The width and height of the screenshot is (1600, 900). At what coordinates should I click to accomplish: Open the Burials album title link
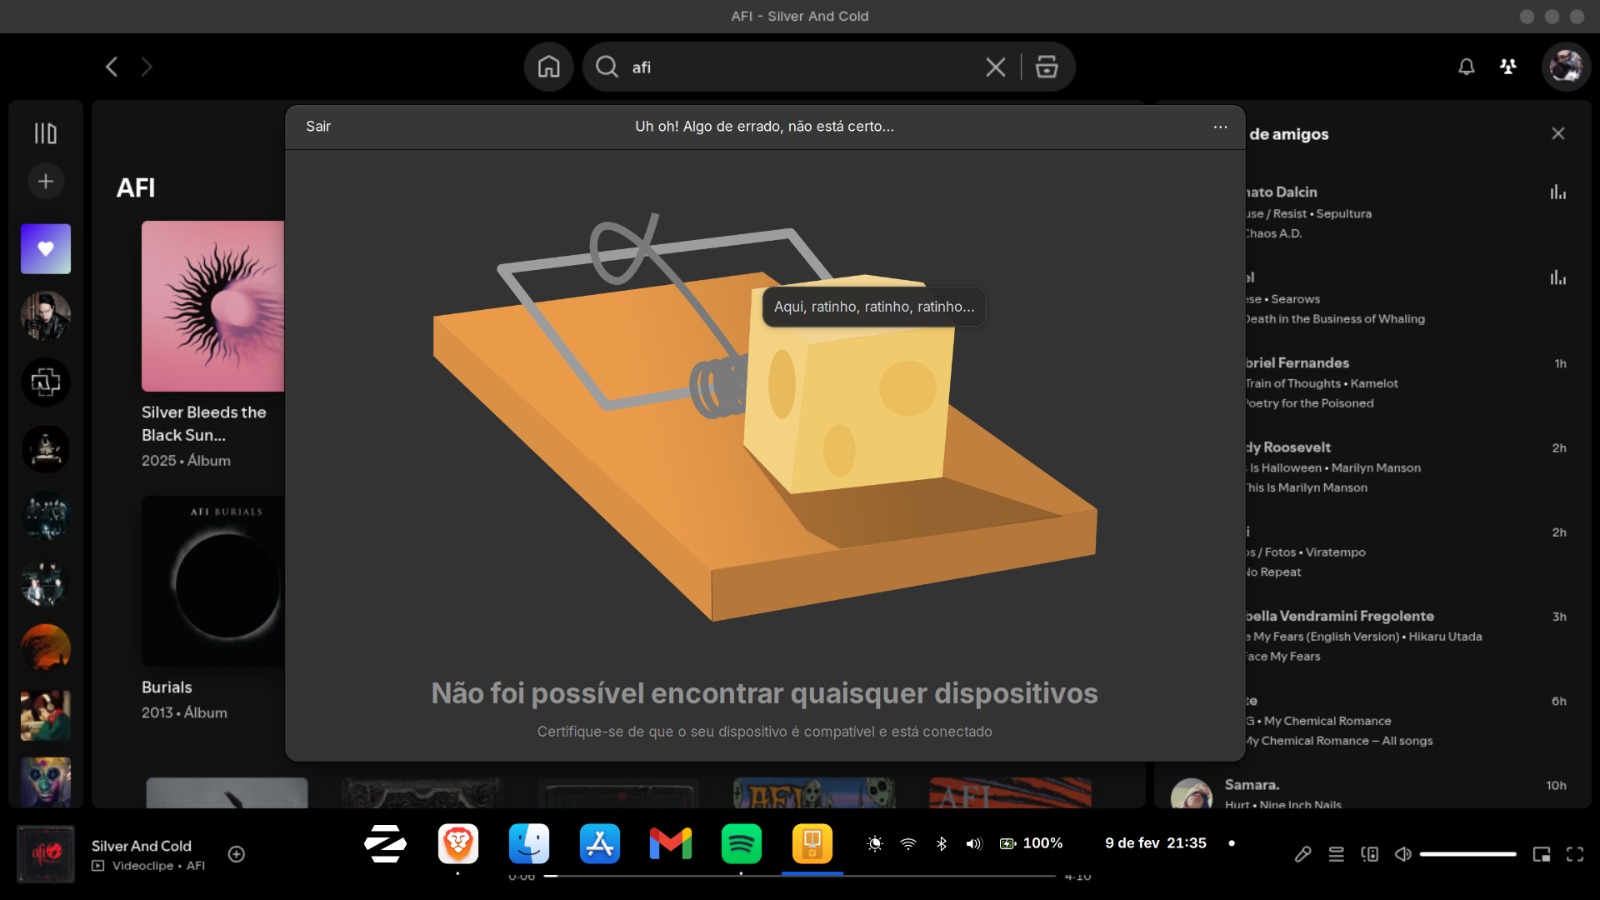167,687
